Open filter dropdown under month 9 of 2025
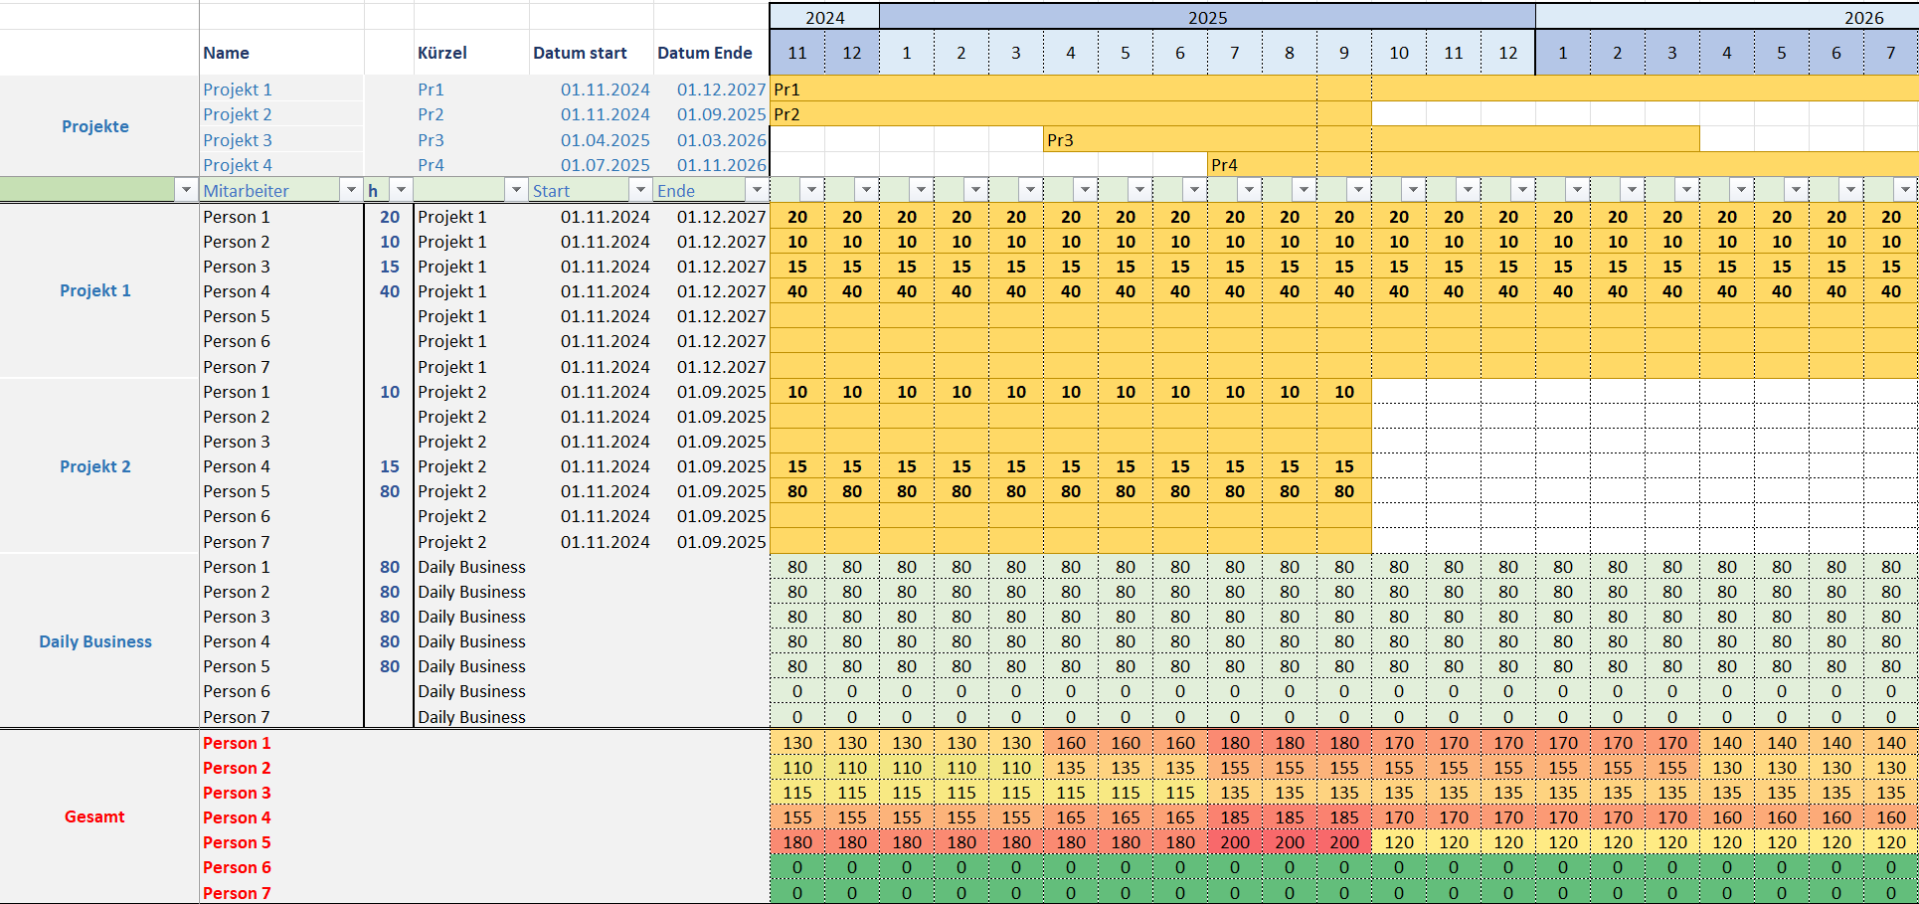 [1358, 190]
